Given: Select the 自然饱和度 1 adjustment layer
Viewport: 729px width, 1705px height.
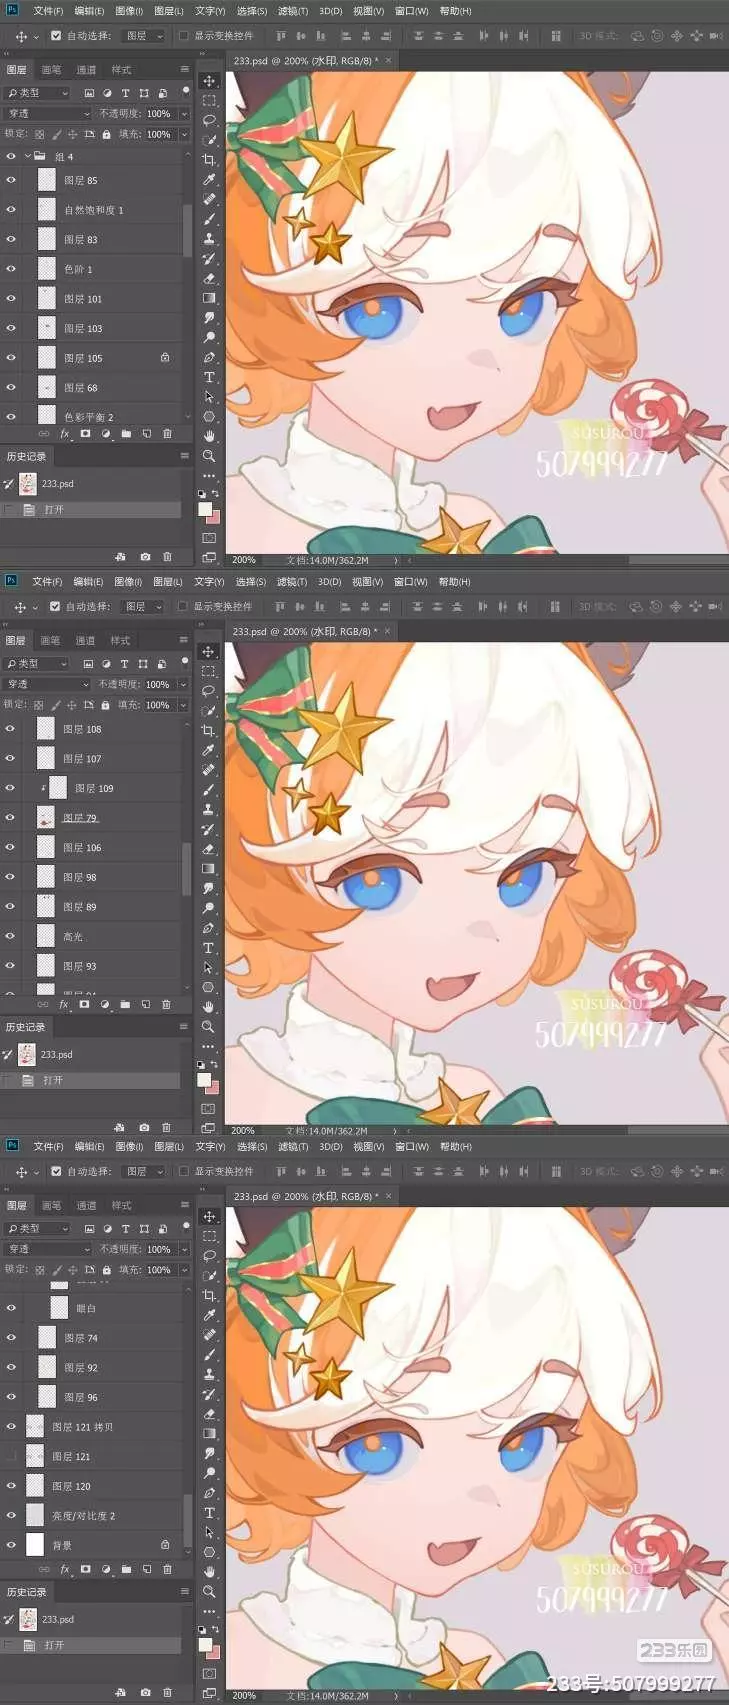Looking at the screenshot, I should 94,210.
